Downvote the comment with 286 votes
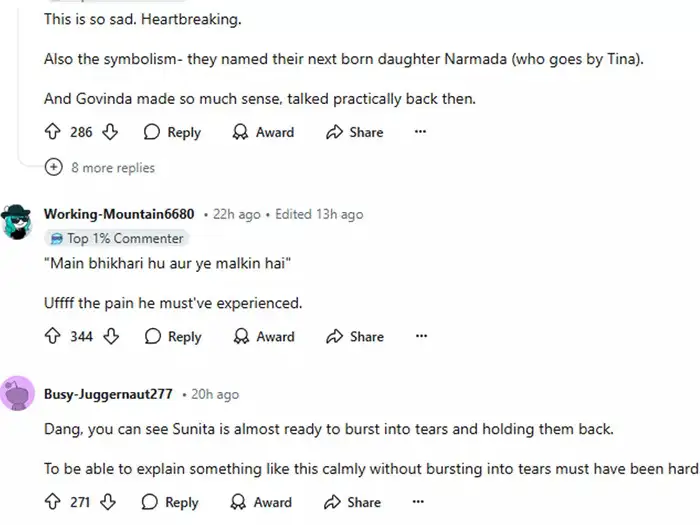The height and width of the screenshot is (525, 700). 112,132
